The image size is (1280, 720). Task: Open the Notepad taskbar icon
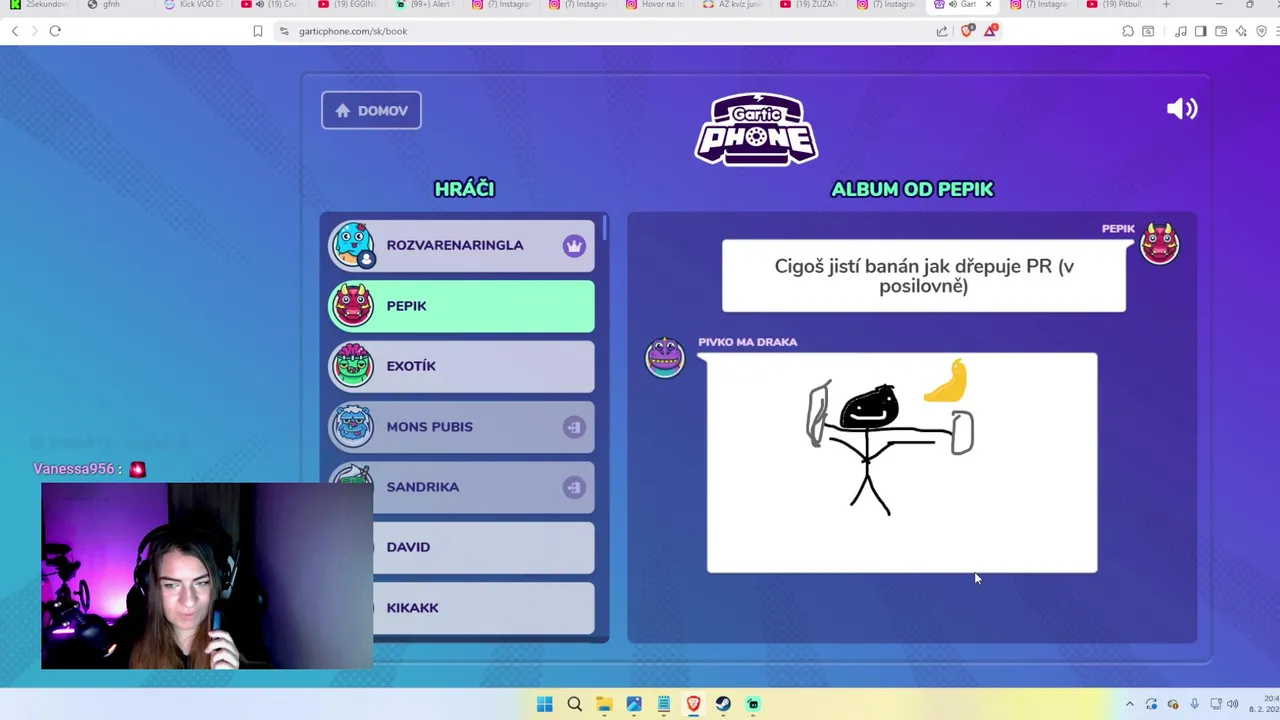(x=663, y=704)
